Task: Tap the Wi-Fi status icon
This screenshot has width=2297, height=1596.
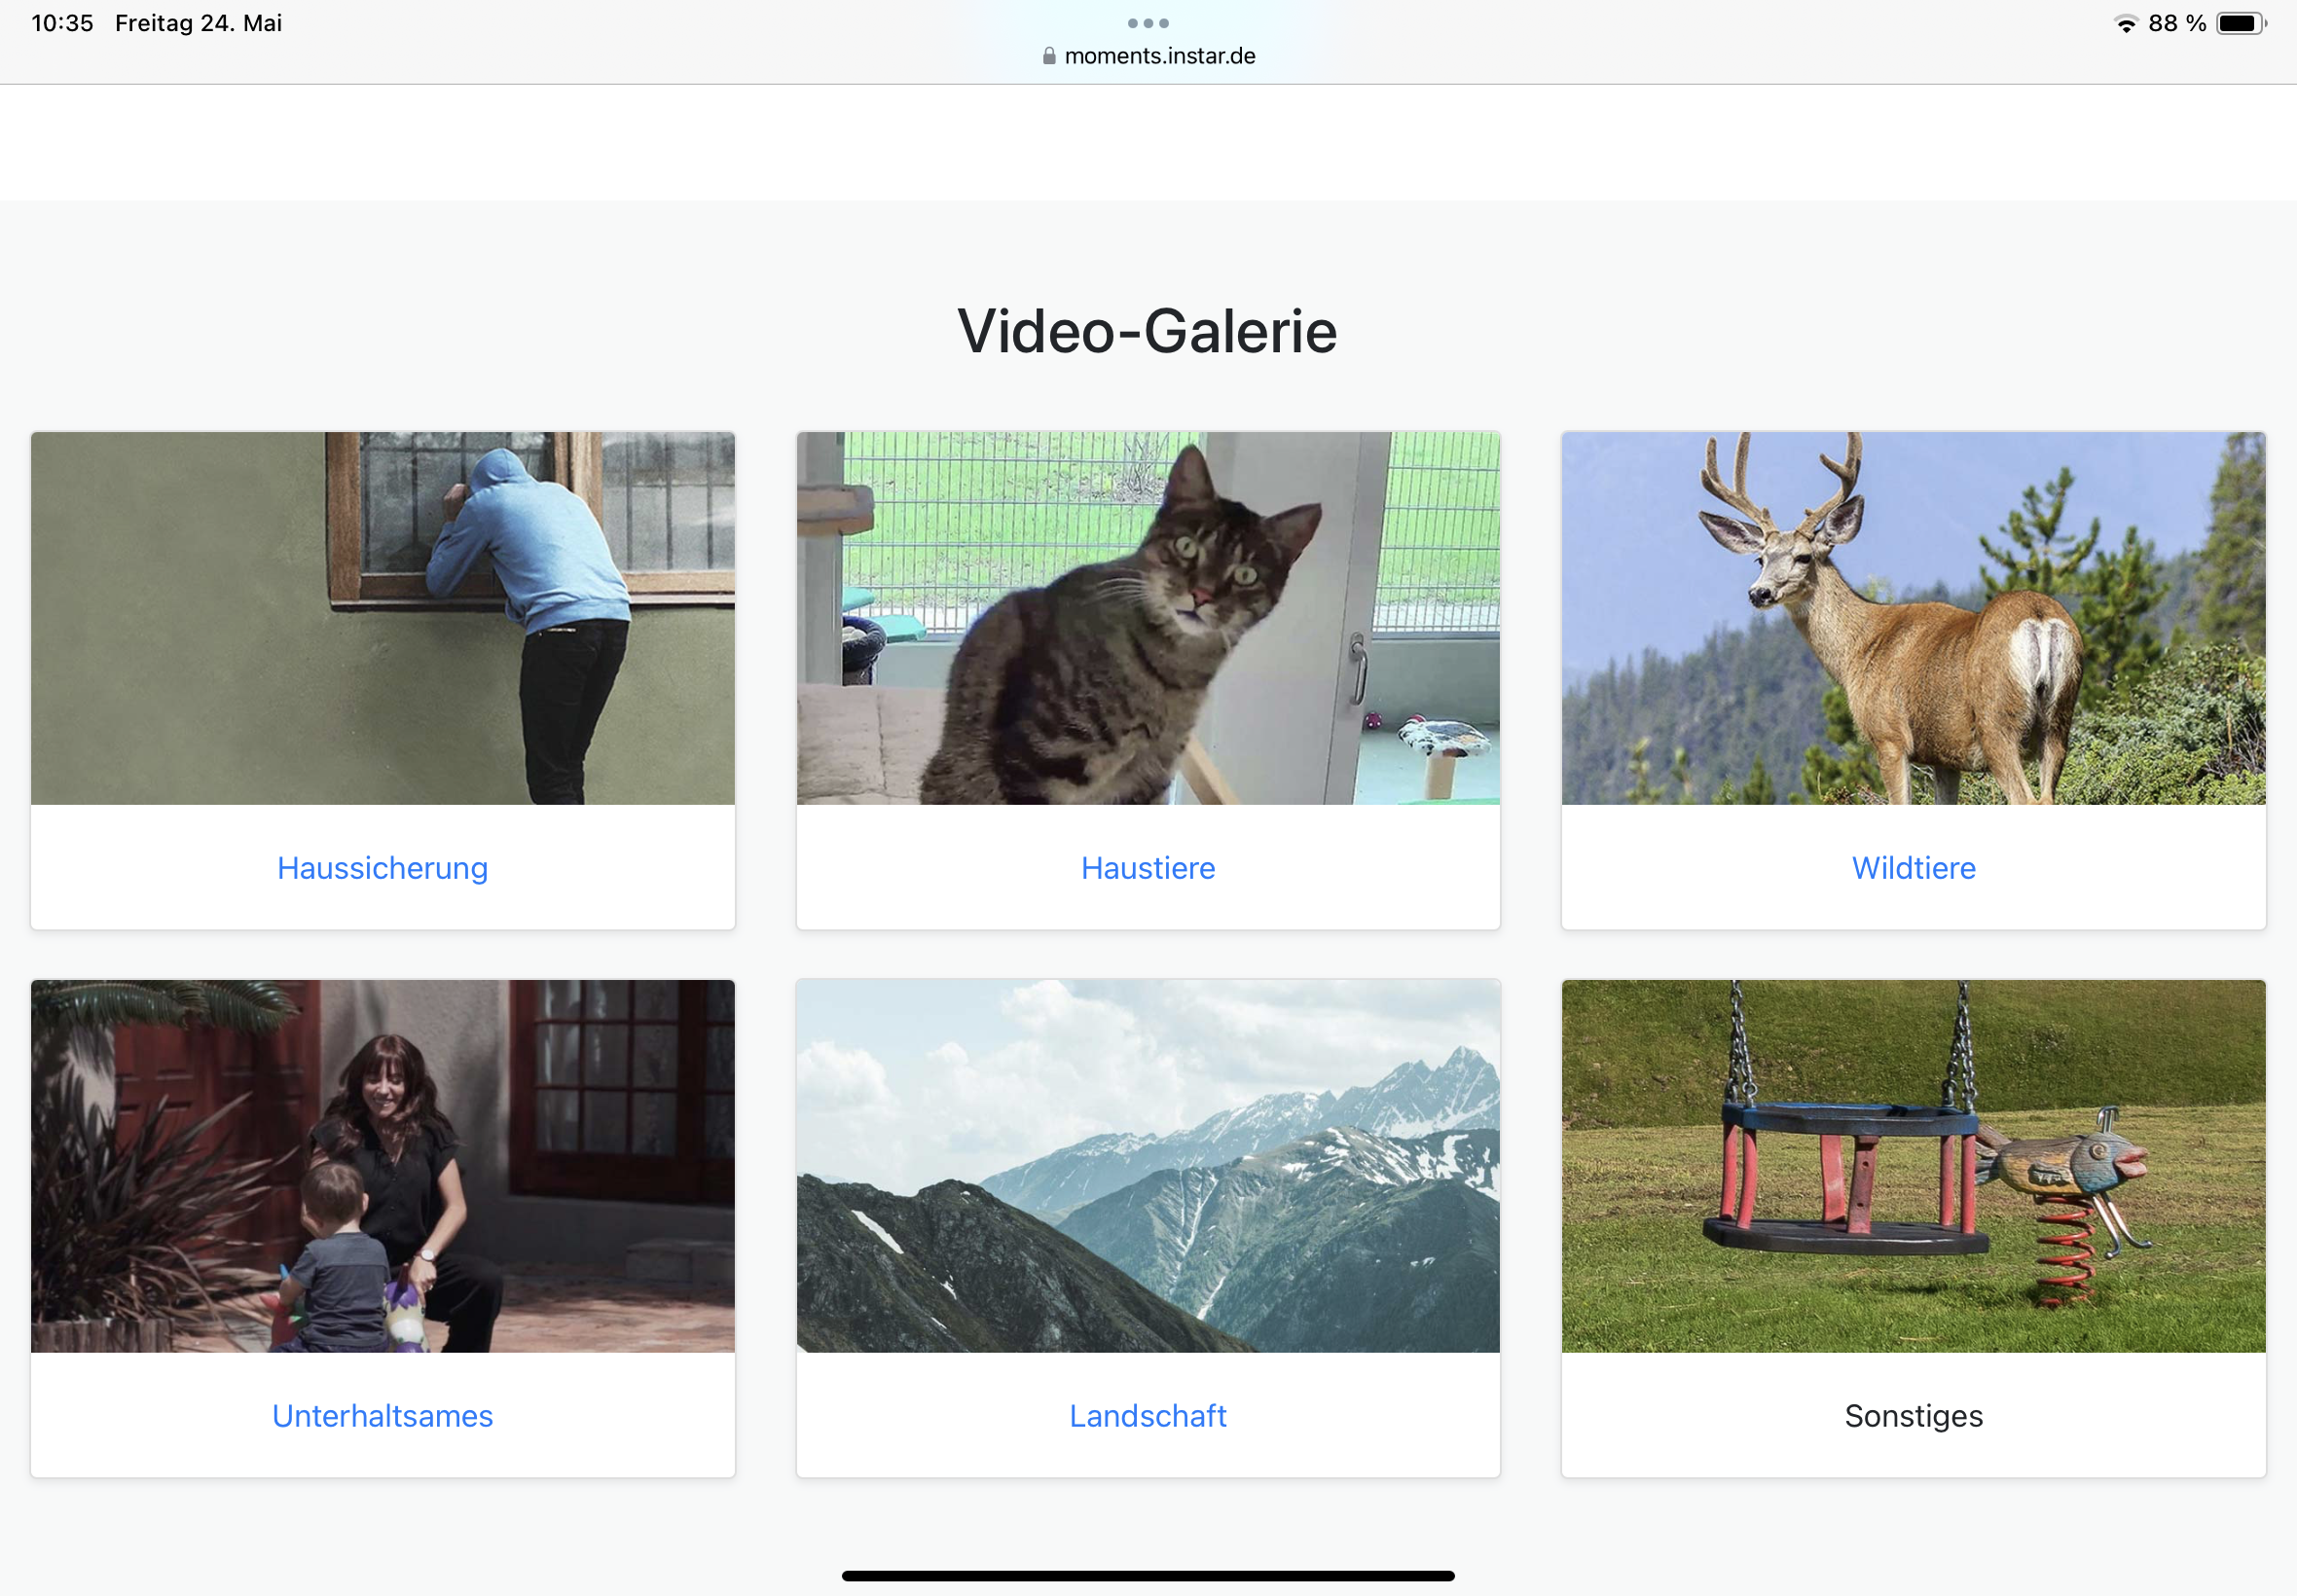Action: pyautogui.click(x=2126, y=24)
